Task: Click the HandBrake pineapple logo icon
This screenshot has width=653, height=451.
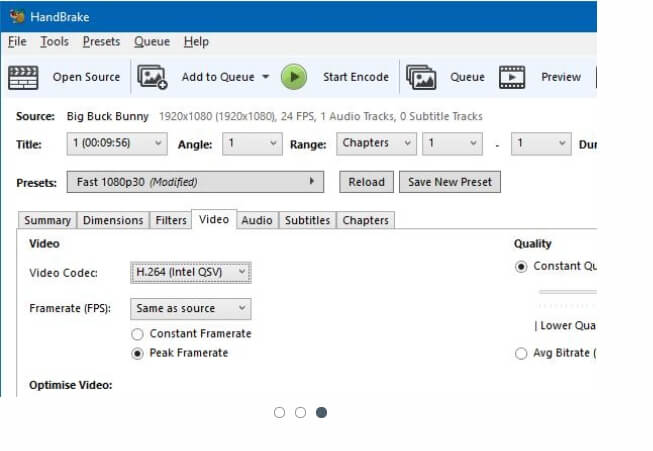Action: (17, 17)
